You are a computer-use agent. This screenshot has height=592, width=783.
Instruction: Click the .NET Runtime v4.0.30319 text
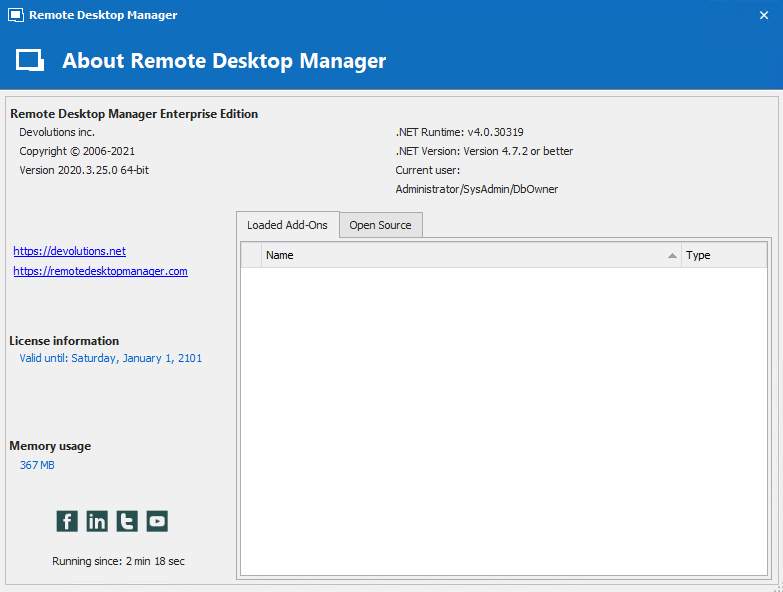pos(459,132)
